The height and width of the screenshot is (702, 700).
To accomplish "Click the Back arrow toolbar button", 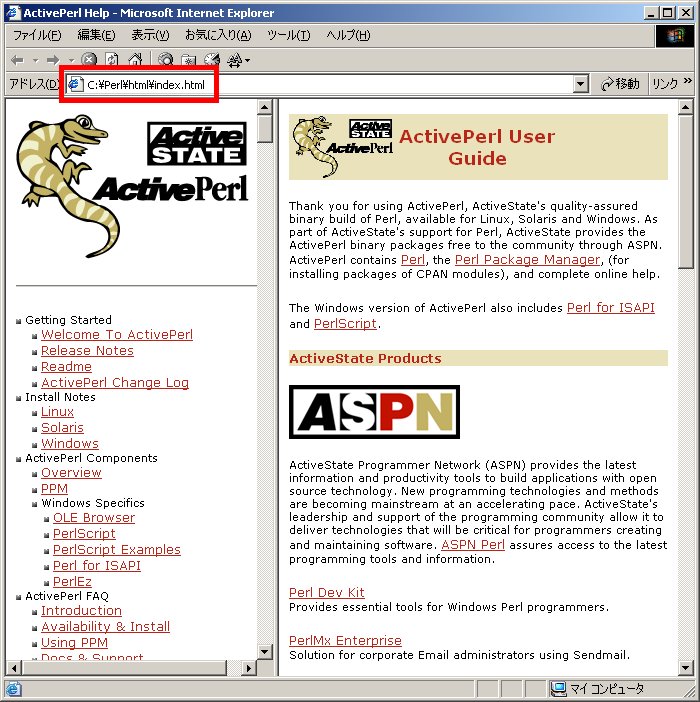I will coord(17,60).
